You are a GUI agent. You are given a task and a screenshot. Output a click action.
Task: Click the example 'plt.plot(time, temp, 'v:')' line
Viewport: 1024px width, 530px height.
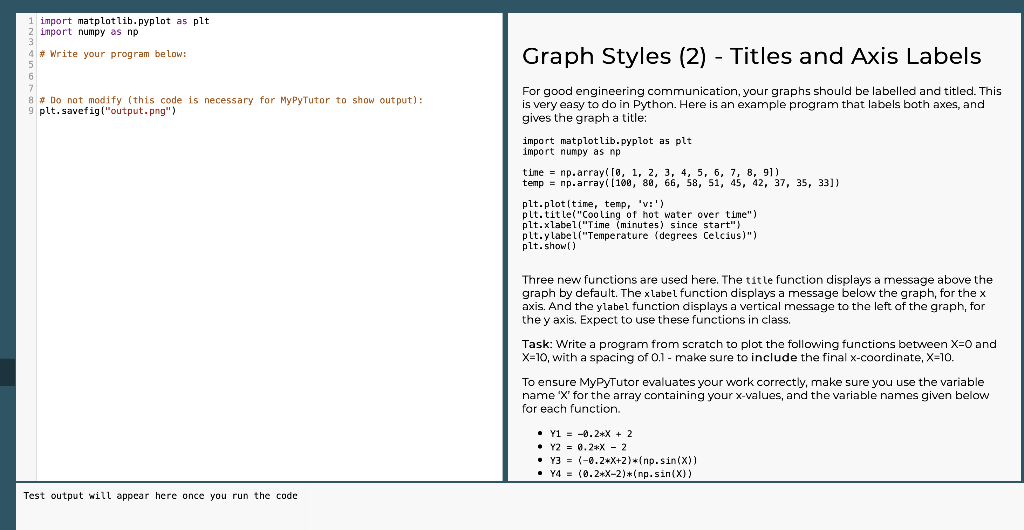coord(594,204)
